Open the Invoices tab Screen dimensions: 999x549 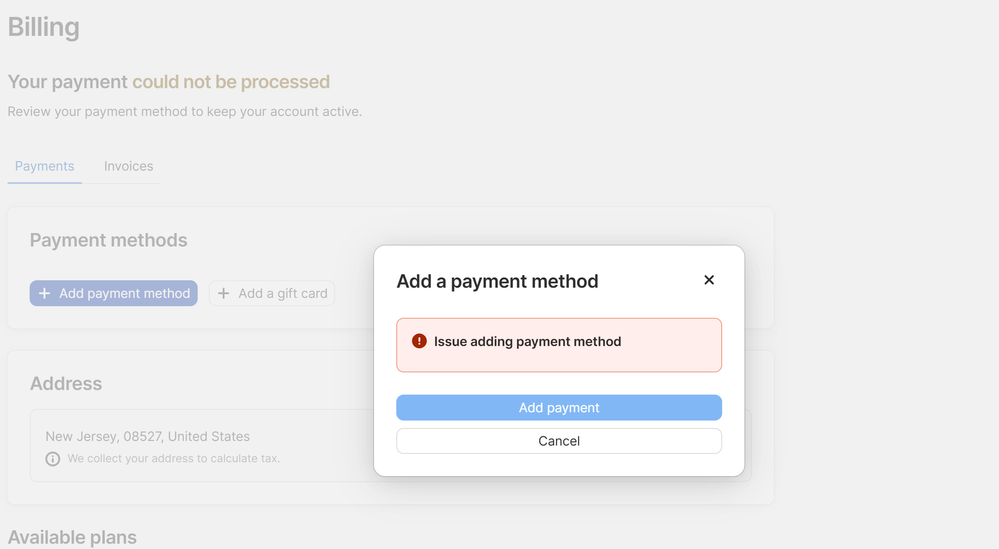128,166
